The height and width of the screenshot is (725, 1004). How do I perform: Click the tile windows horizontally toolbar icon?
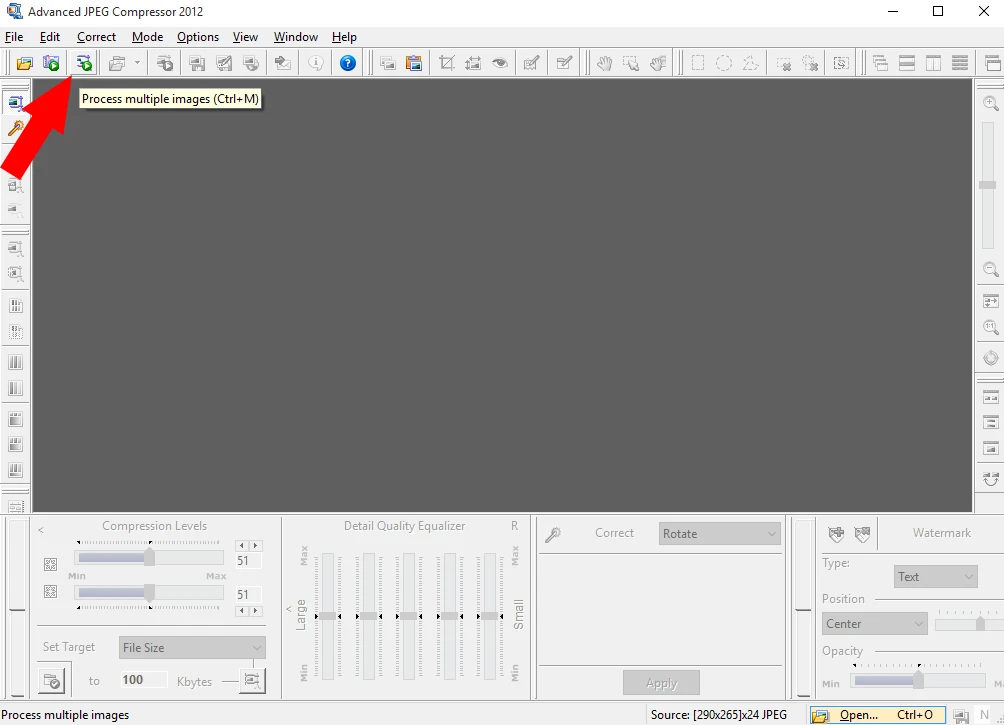coord(907,63)
